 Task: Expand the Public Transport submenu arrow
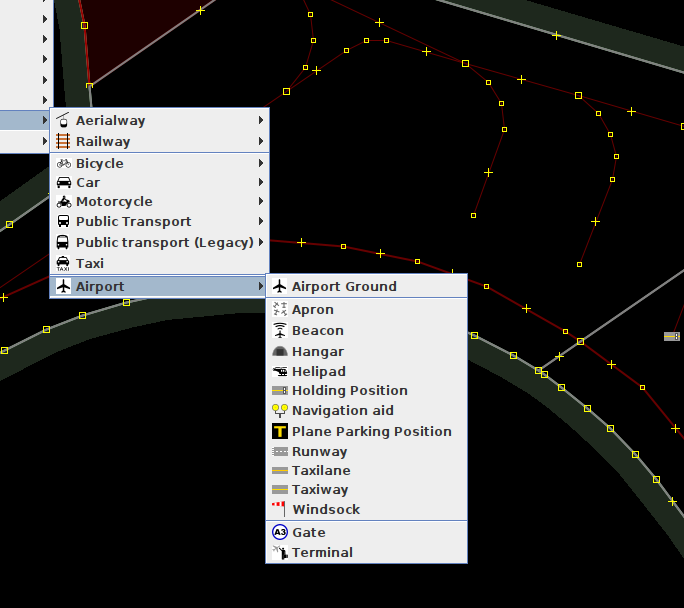click(260, 221)
